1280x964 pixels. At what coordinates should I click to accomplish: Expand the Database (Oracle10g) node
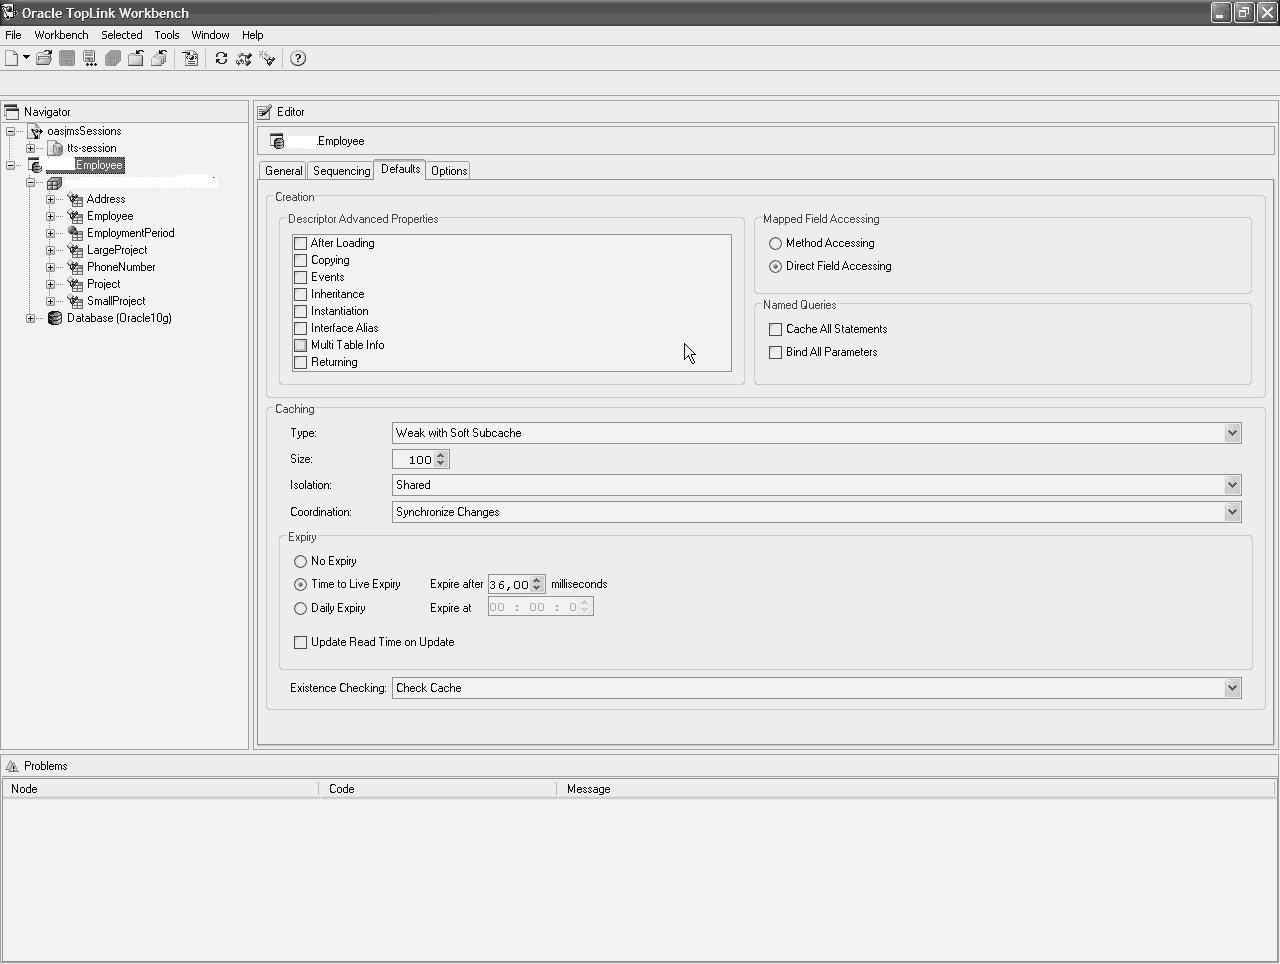pos(30,318)
